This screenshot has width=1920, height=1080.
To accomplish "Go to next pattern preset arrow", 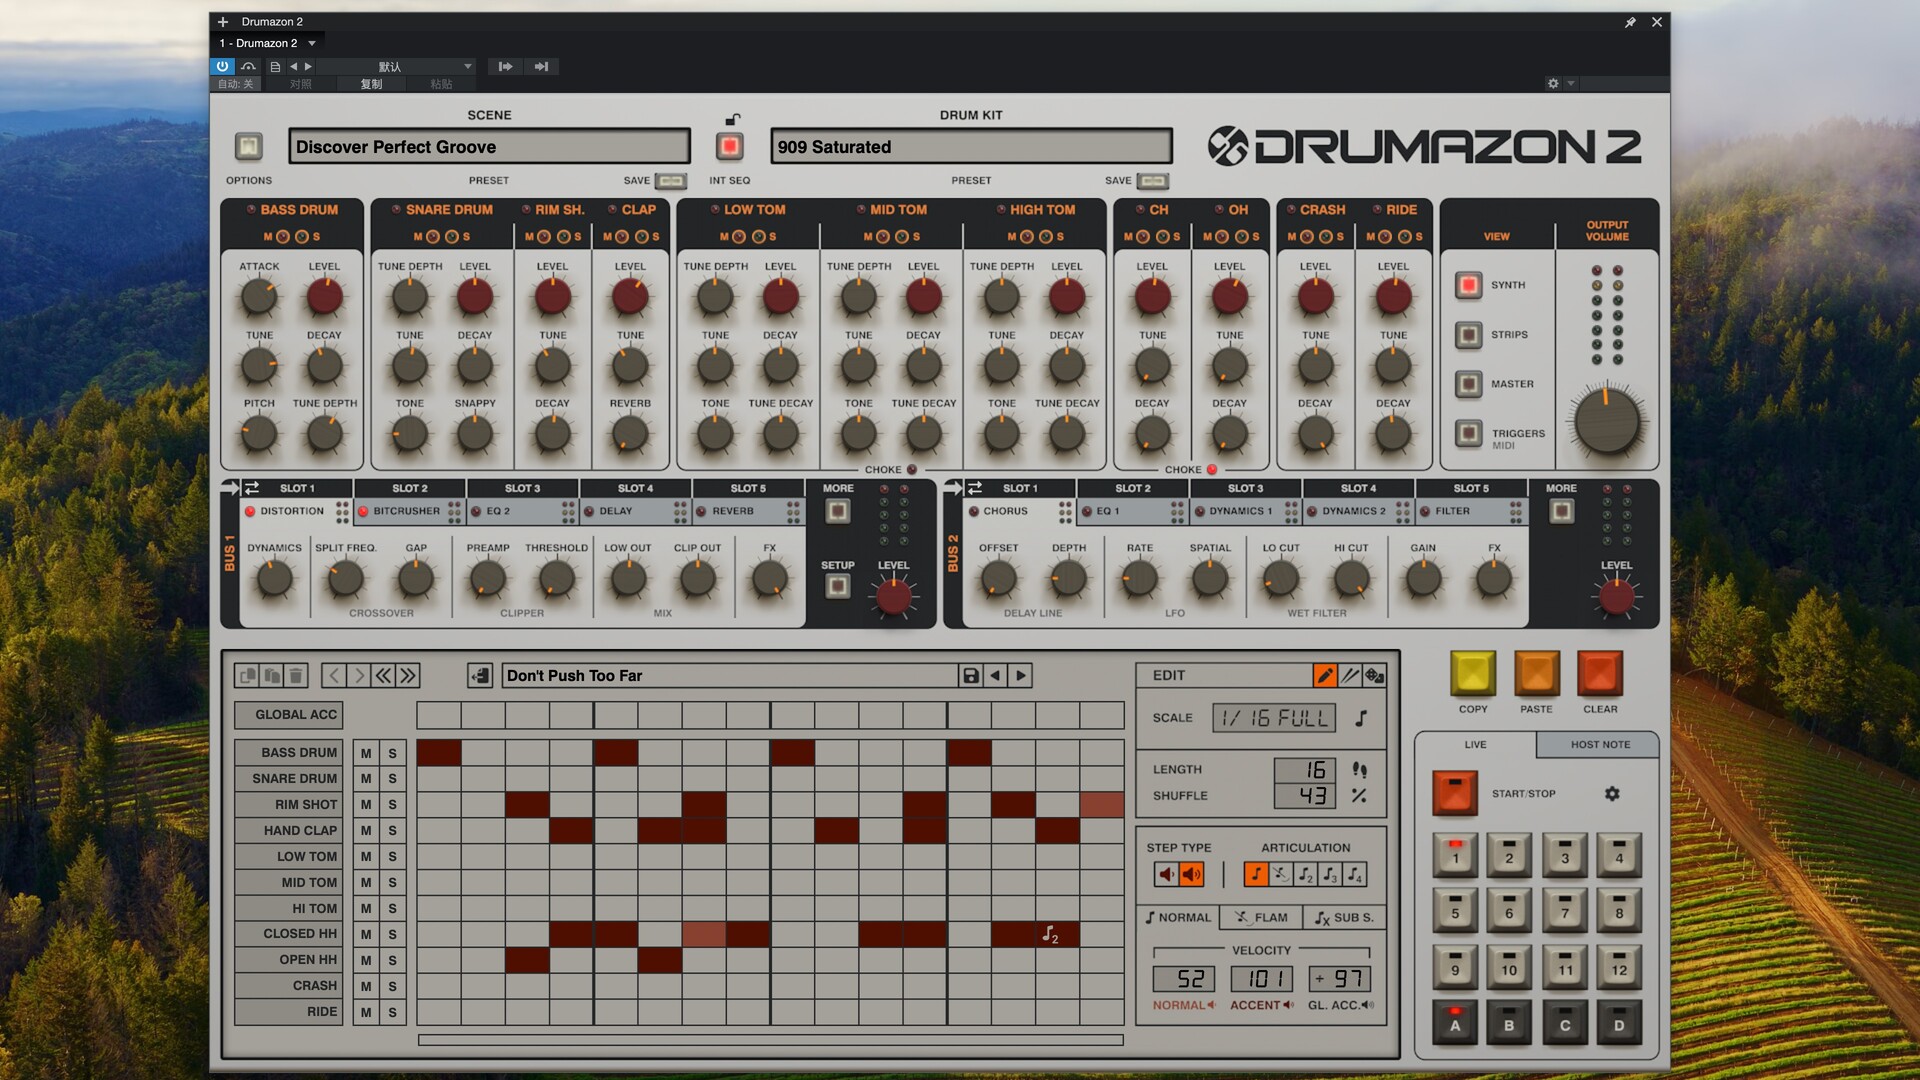I will (1020, 676).
